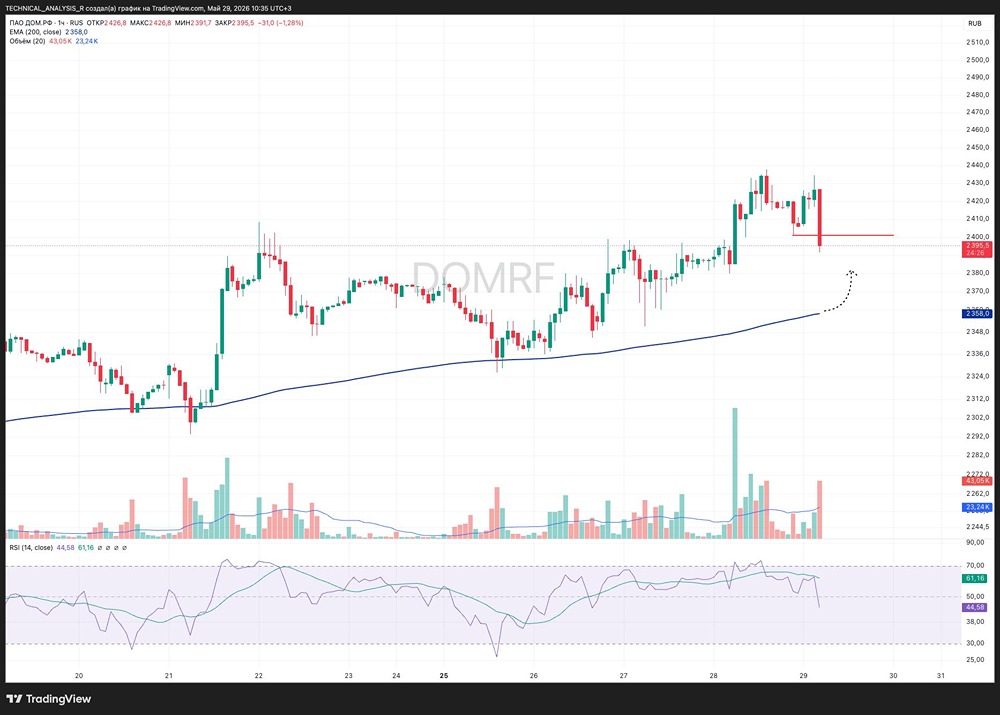Click the red 43,05K volume value in legend
Screen dimensions: 1000x715
[61, 41]
